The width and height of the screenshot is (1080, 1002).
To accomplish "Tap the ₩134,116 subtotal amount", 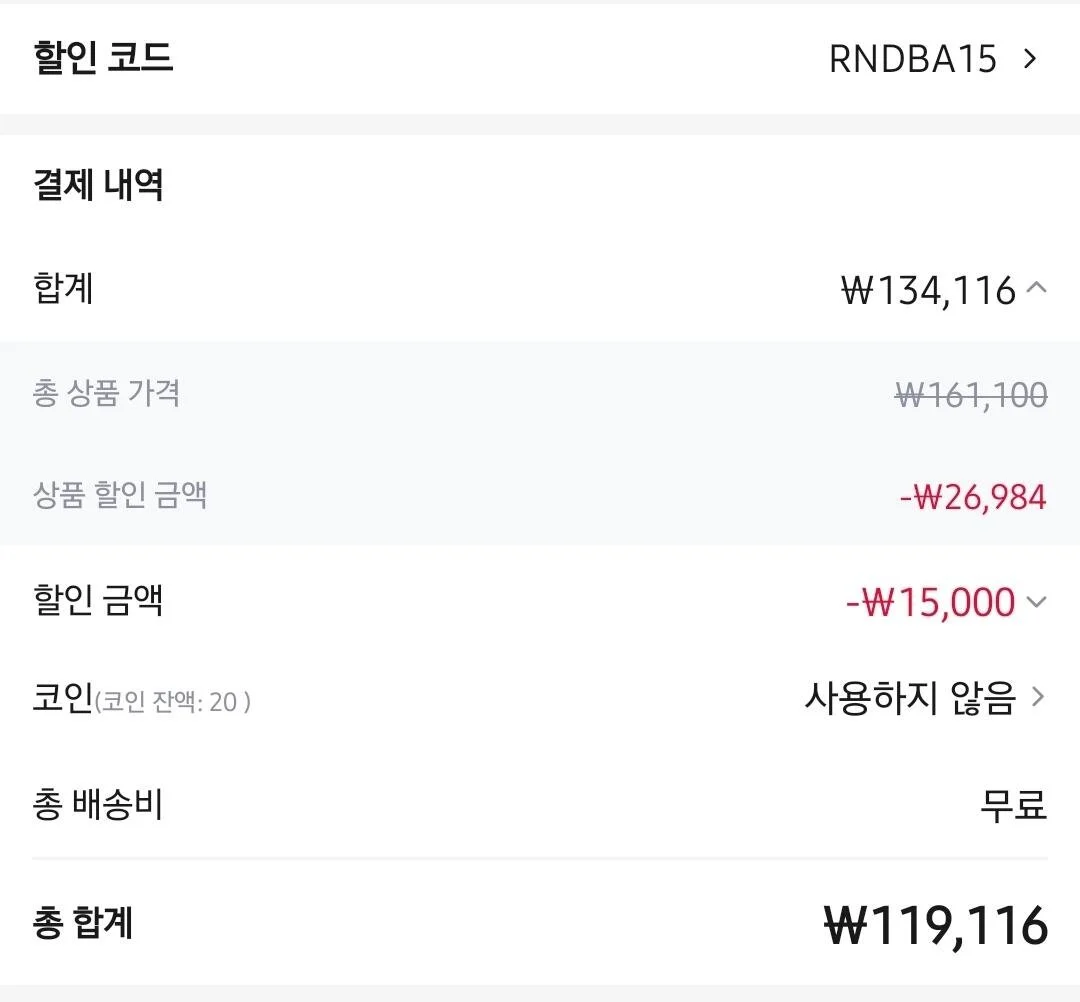I will tap(928, 290).
